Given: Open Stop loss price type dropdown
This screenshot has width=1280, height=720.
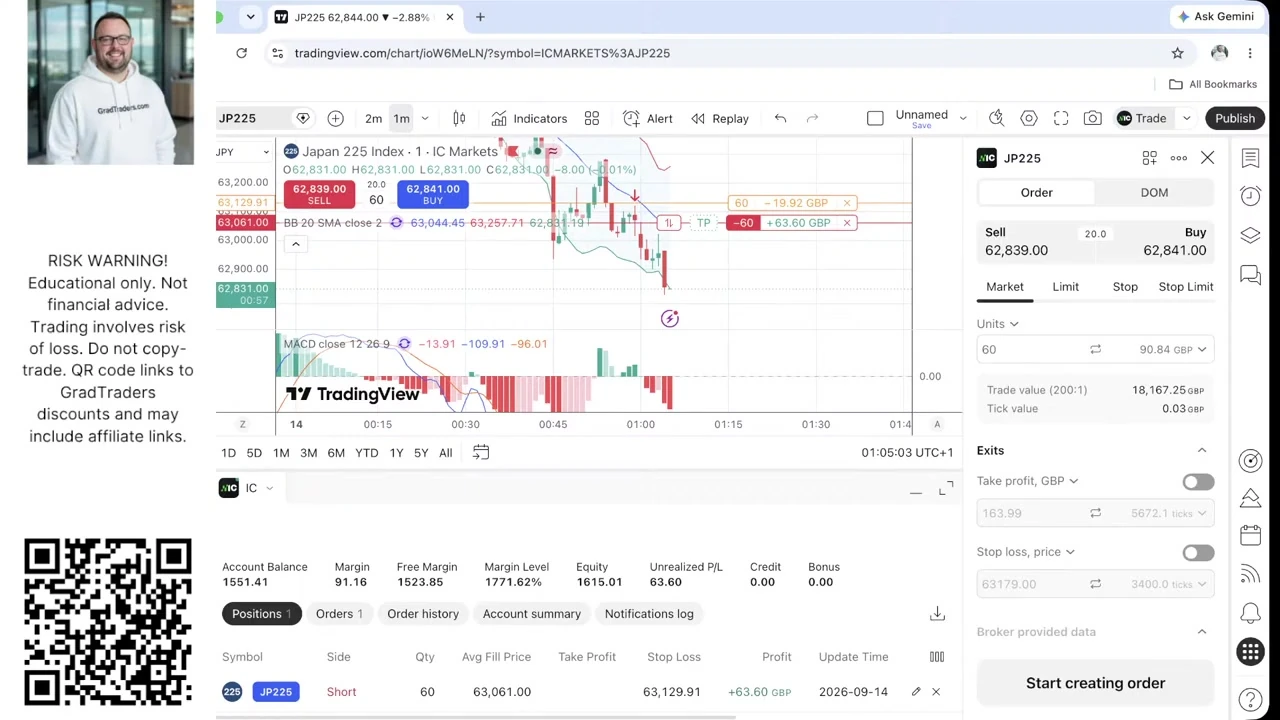Looking at the screenshot, I should pyautogui.click(x=1026, y=552).
